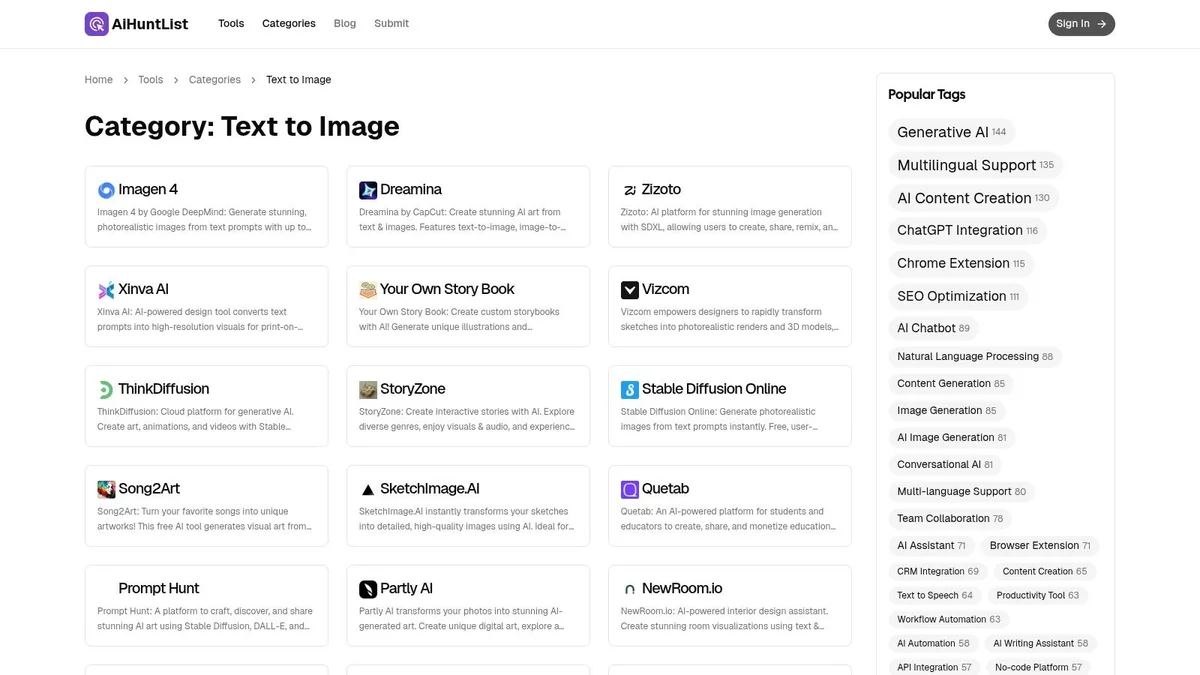Open the Imagen 4 tool title
This screenshot has width=1200, height=675.
coord(148,190)
